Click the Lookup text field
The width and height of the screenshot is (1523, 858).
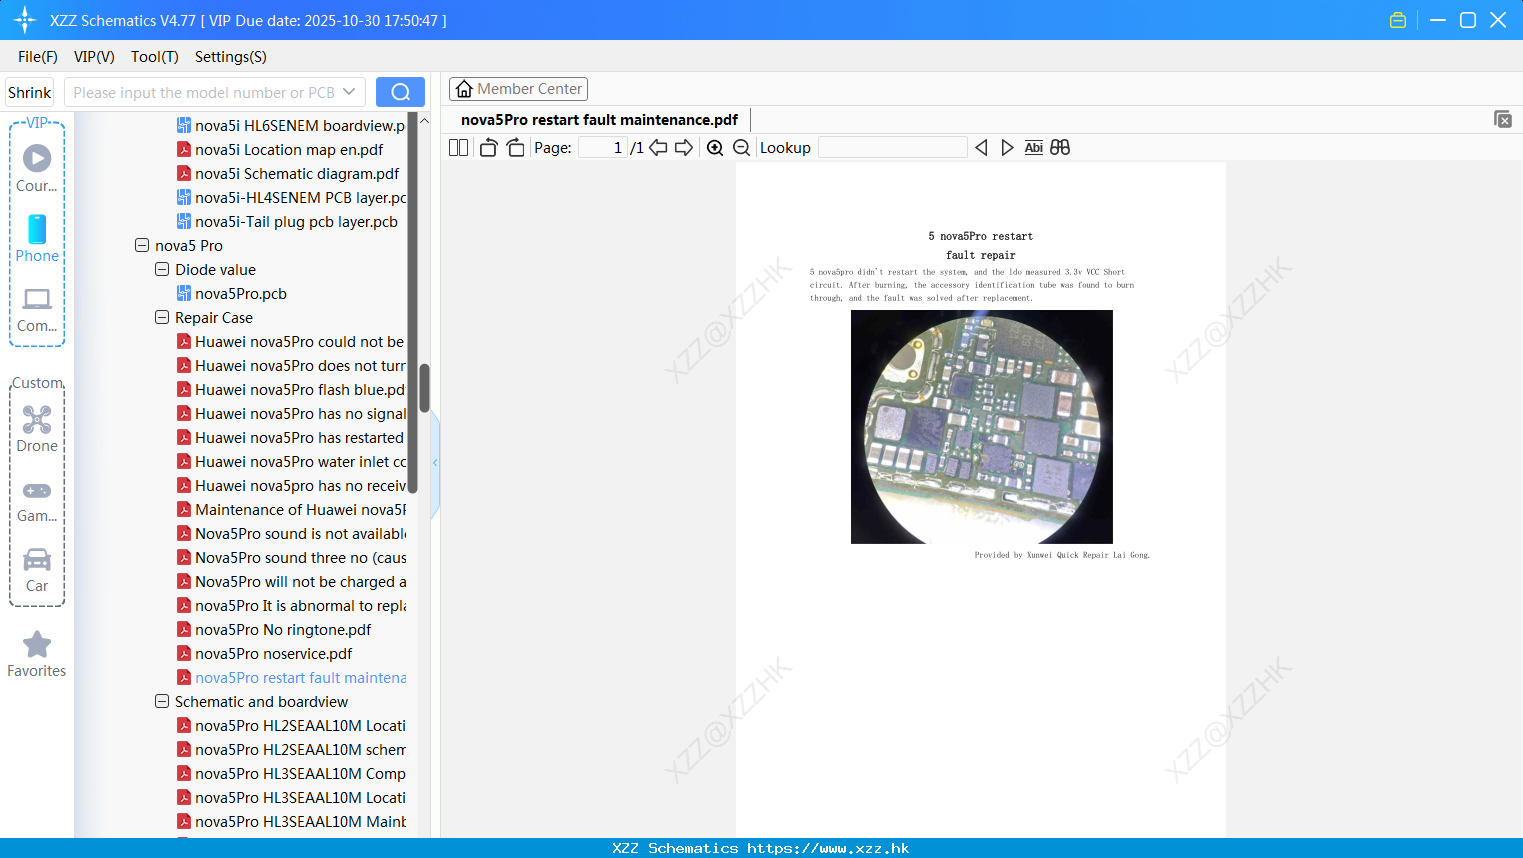pos(893,148)
